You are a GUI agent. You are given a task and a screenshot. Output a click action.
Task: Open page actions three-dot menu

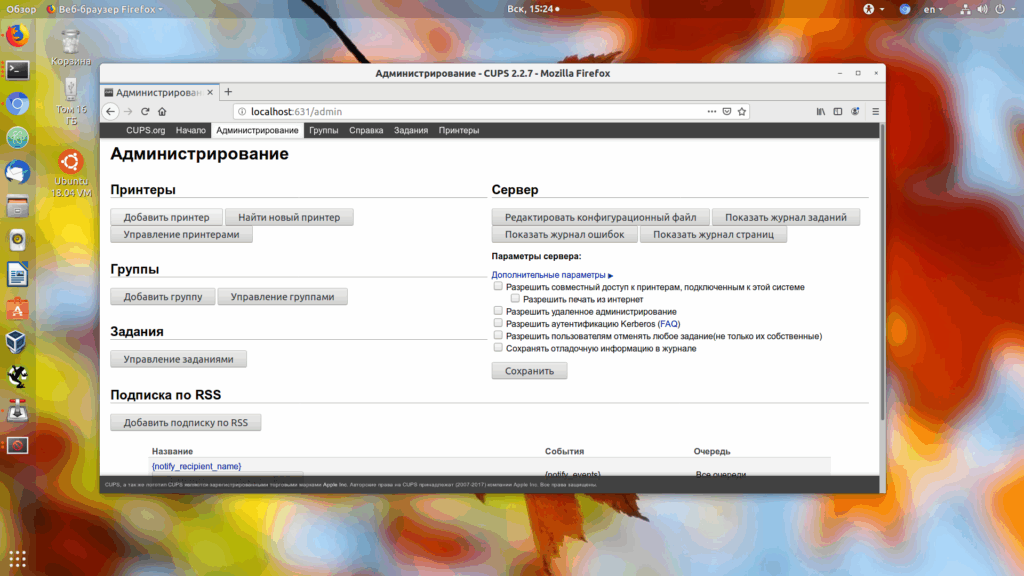(712, 112)
